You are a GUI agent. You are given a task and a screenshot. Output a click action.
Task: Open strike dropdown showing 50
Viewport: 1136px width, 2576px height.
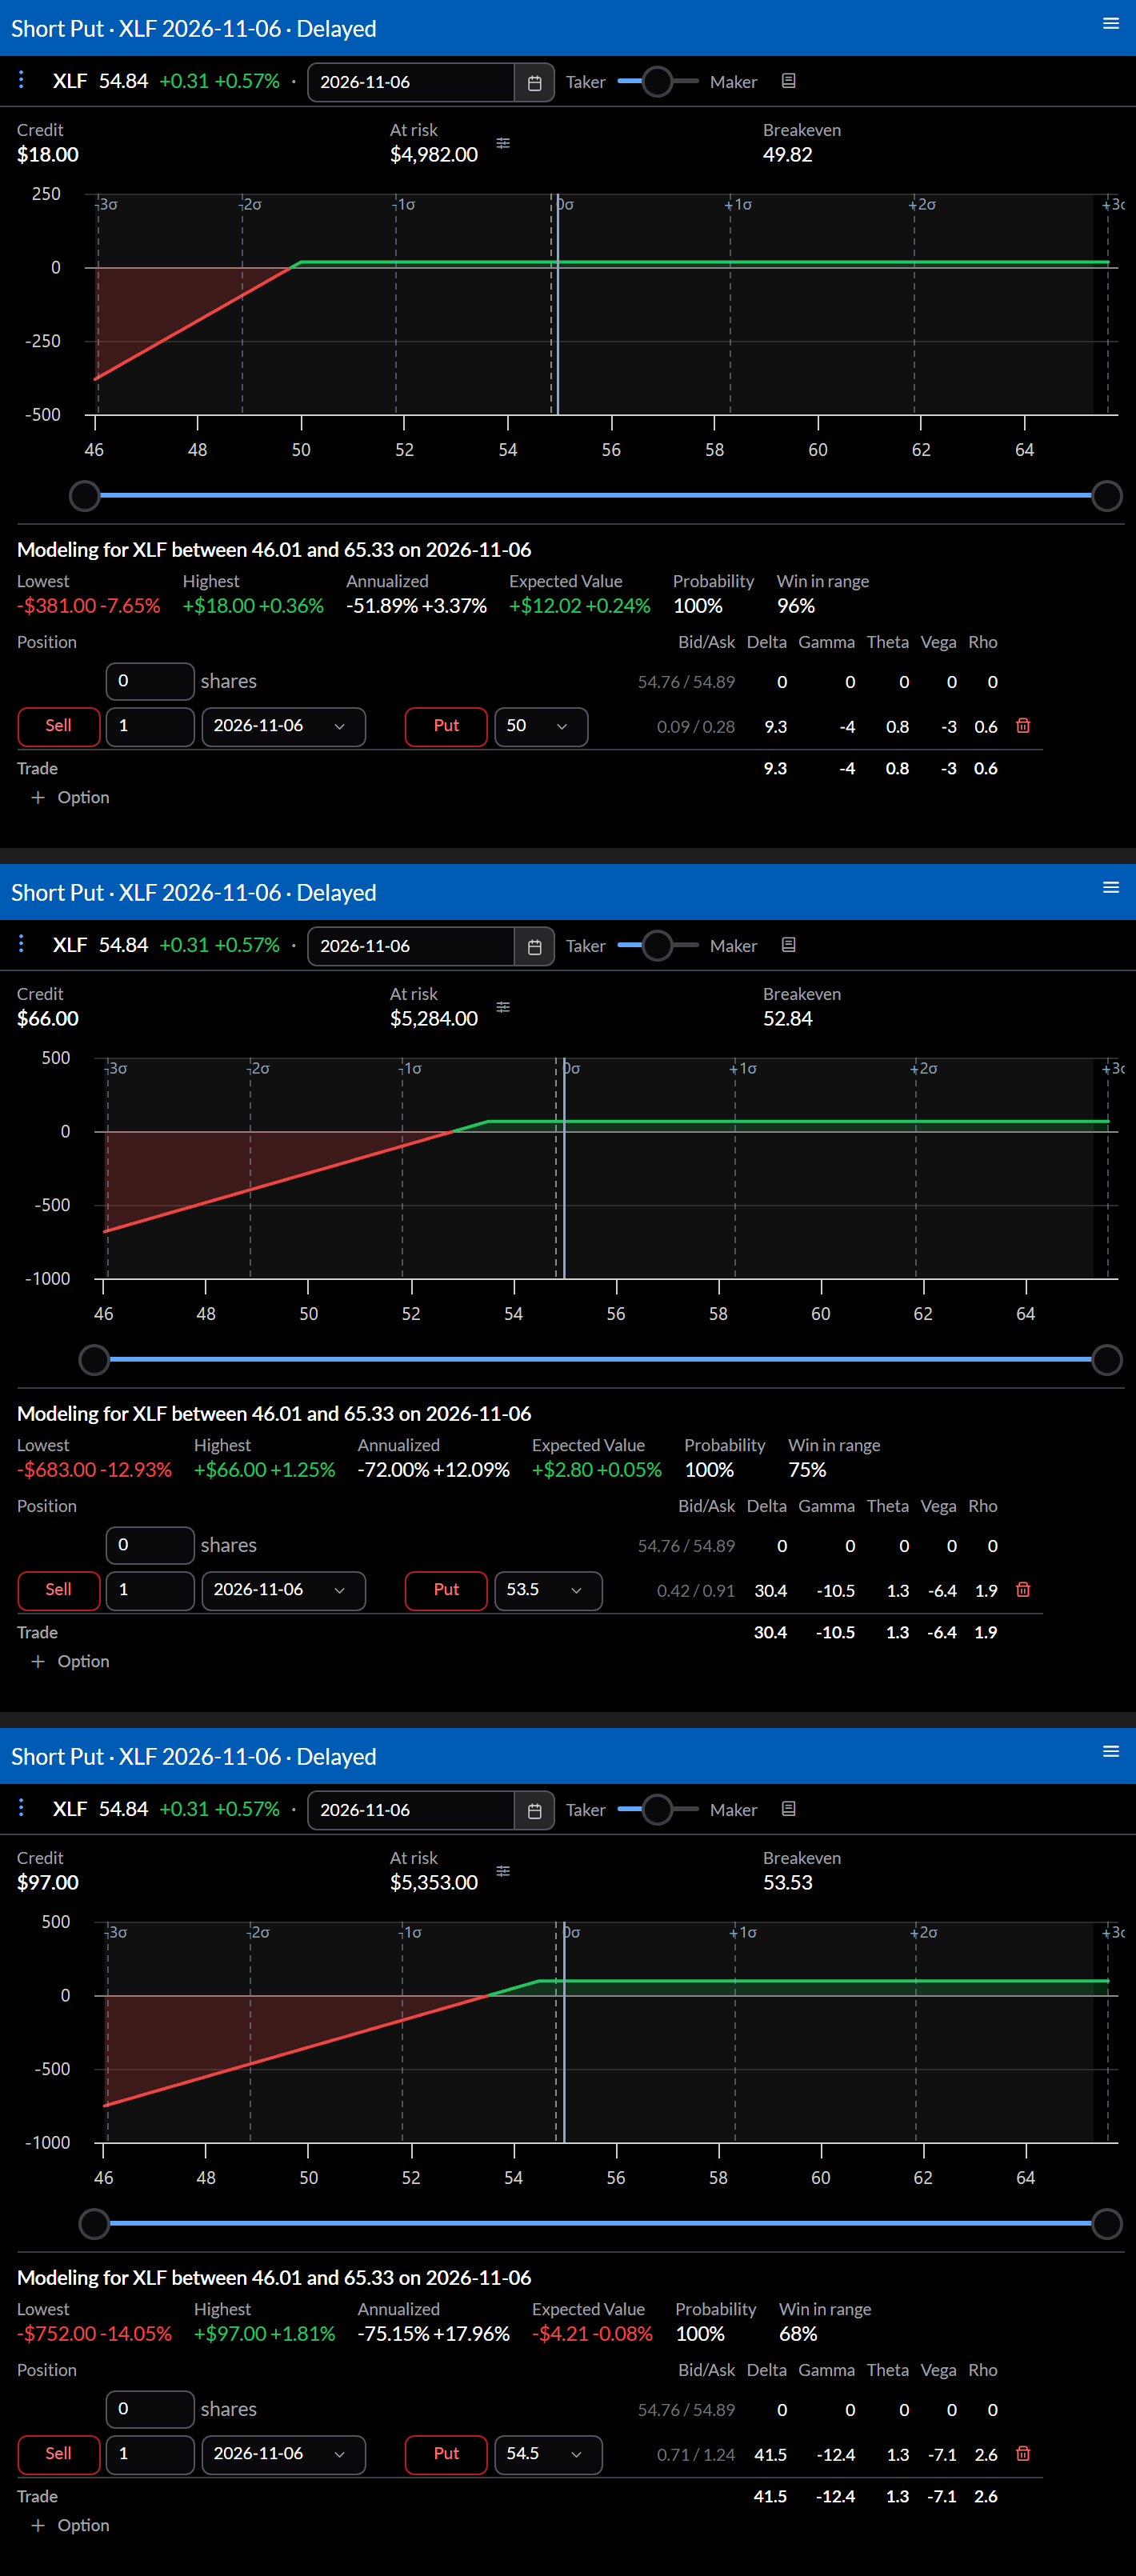click(x=541, y=727)
